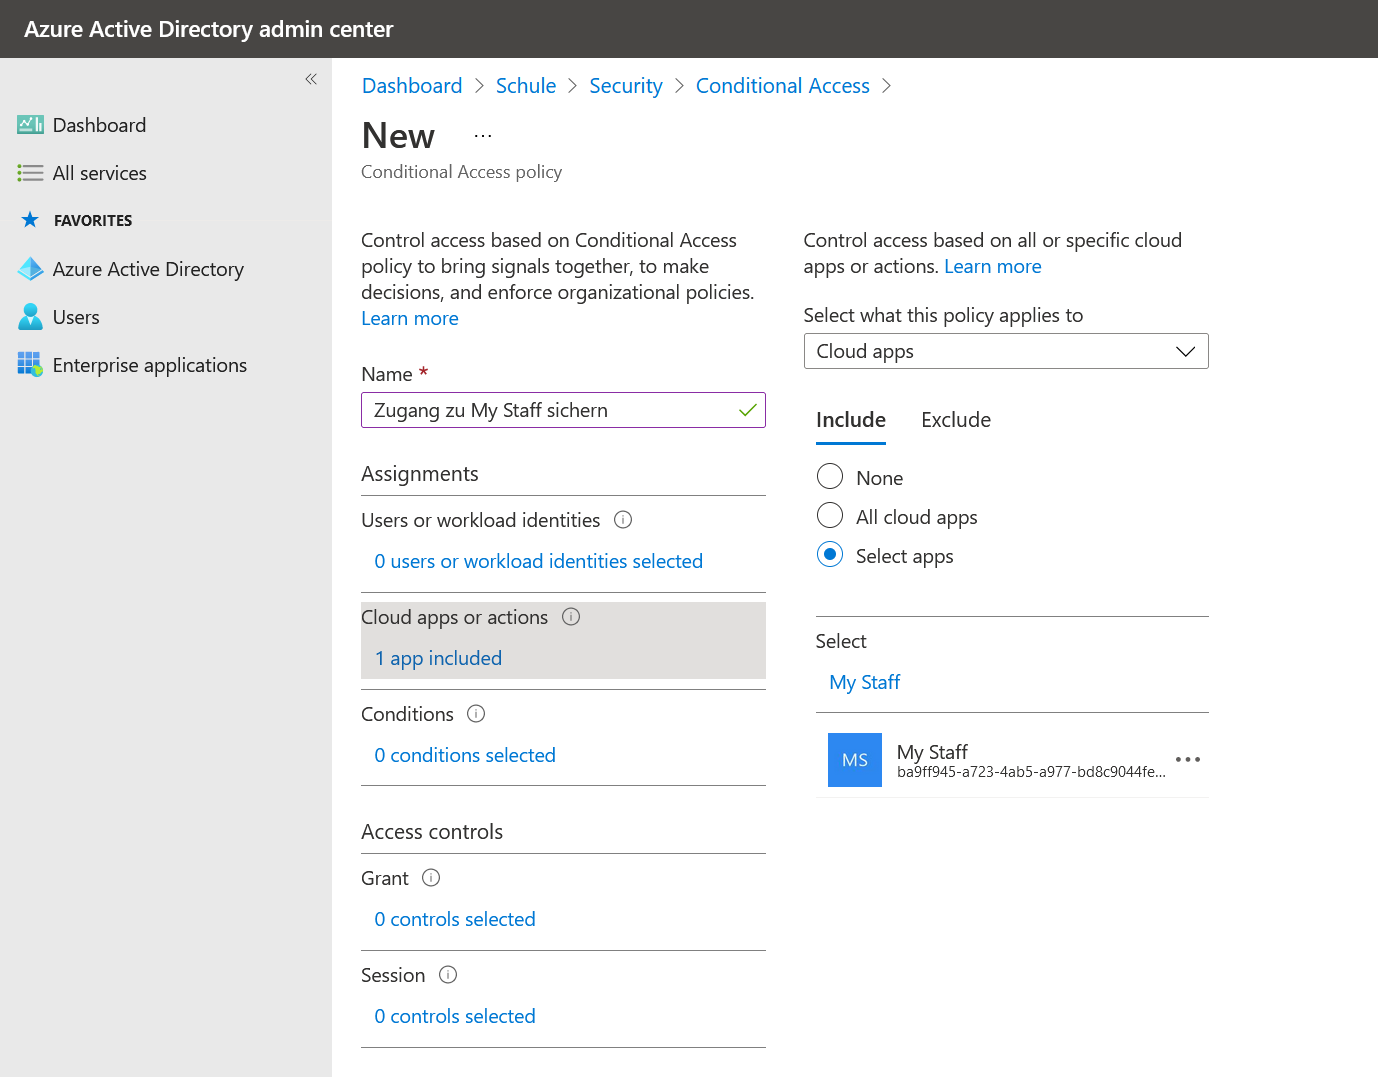1378x1077 pixels.
Task: Click the Azure Active Directory diamond icon
Action: 30,269
